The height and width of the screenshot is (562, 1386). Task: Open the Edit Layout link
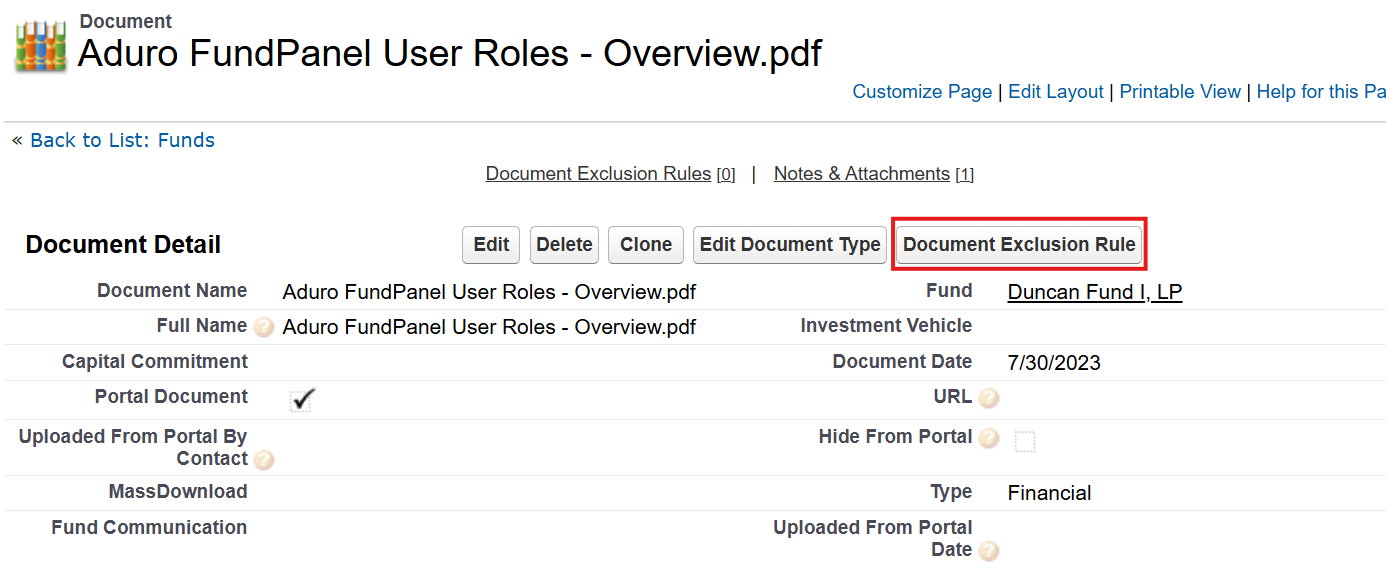(1056, 92)
